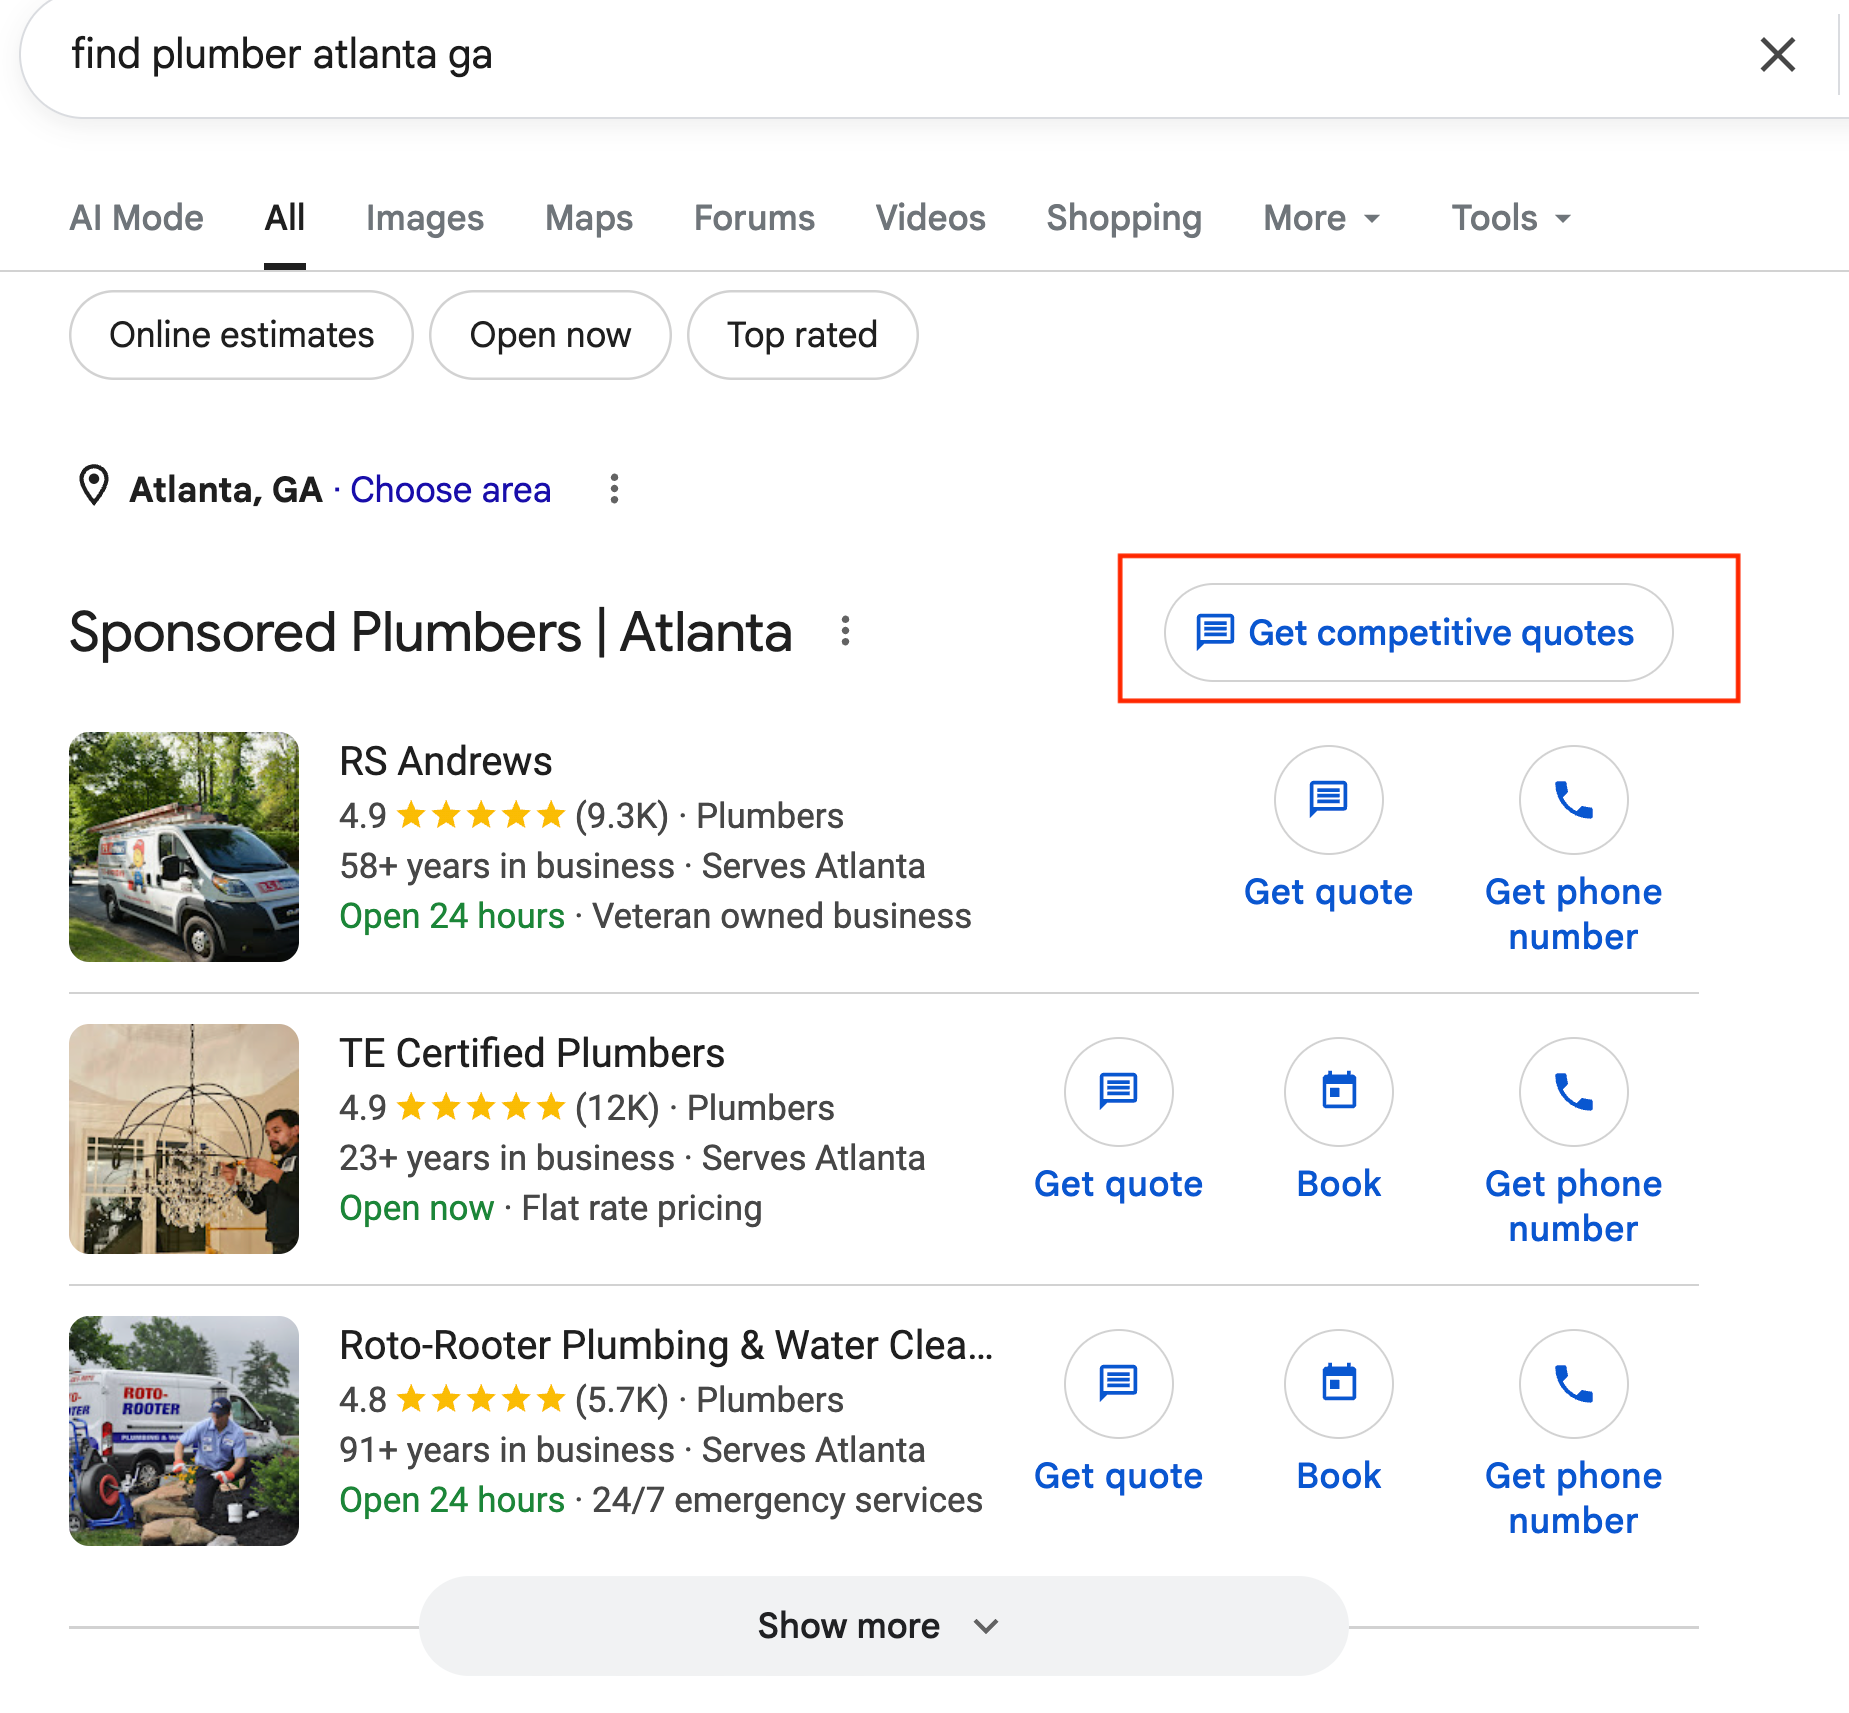Screen dimensions: 1849x1713
Task: Click Get competitive quotes button
Action: (x=1418, y=633)
